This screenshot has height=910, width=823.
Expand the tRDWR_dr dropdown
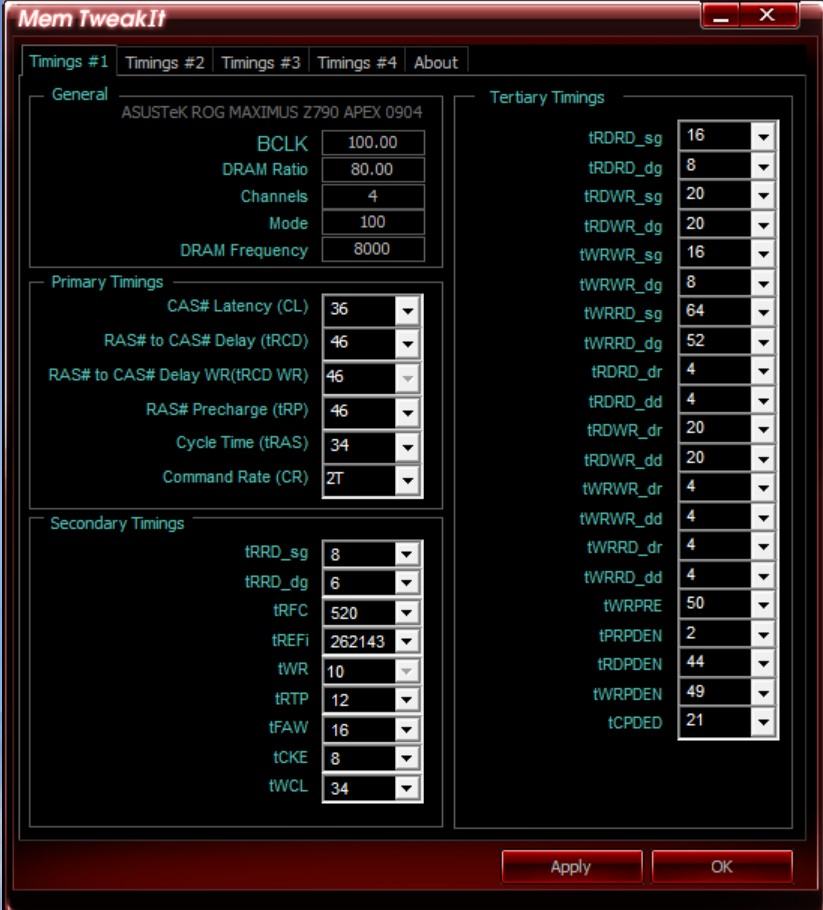click(763, 430)
